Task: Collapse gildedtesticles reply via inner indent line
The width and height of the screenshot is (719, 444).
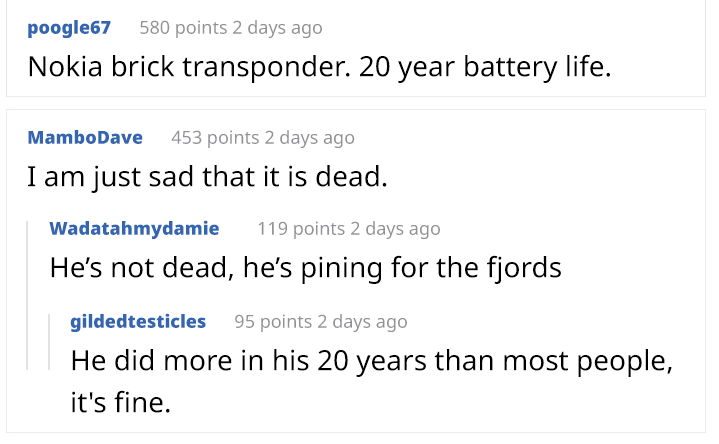Action: [x=49, y=342]
